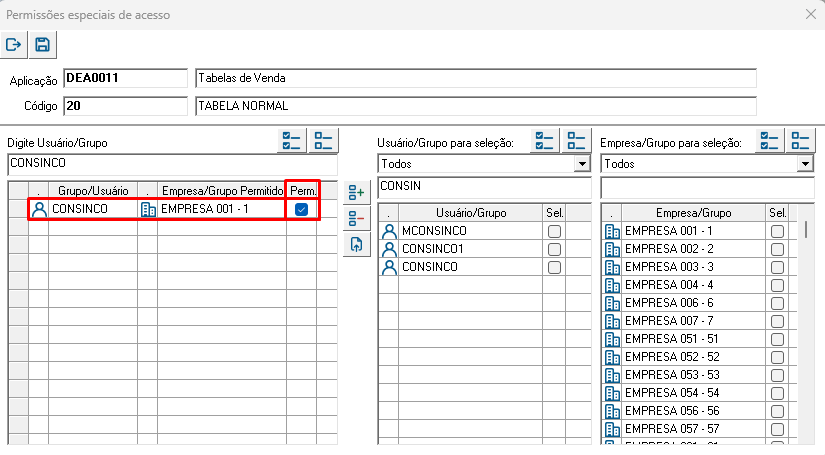Tick Sel. checkbox for EMPRESA 057 - 57
The width and height of the screenshot is (825, 455).
(x=777, y=429)
